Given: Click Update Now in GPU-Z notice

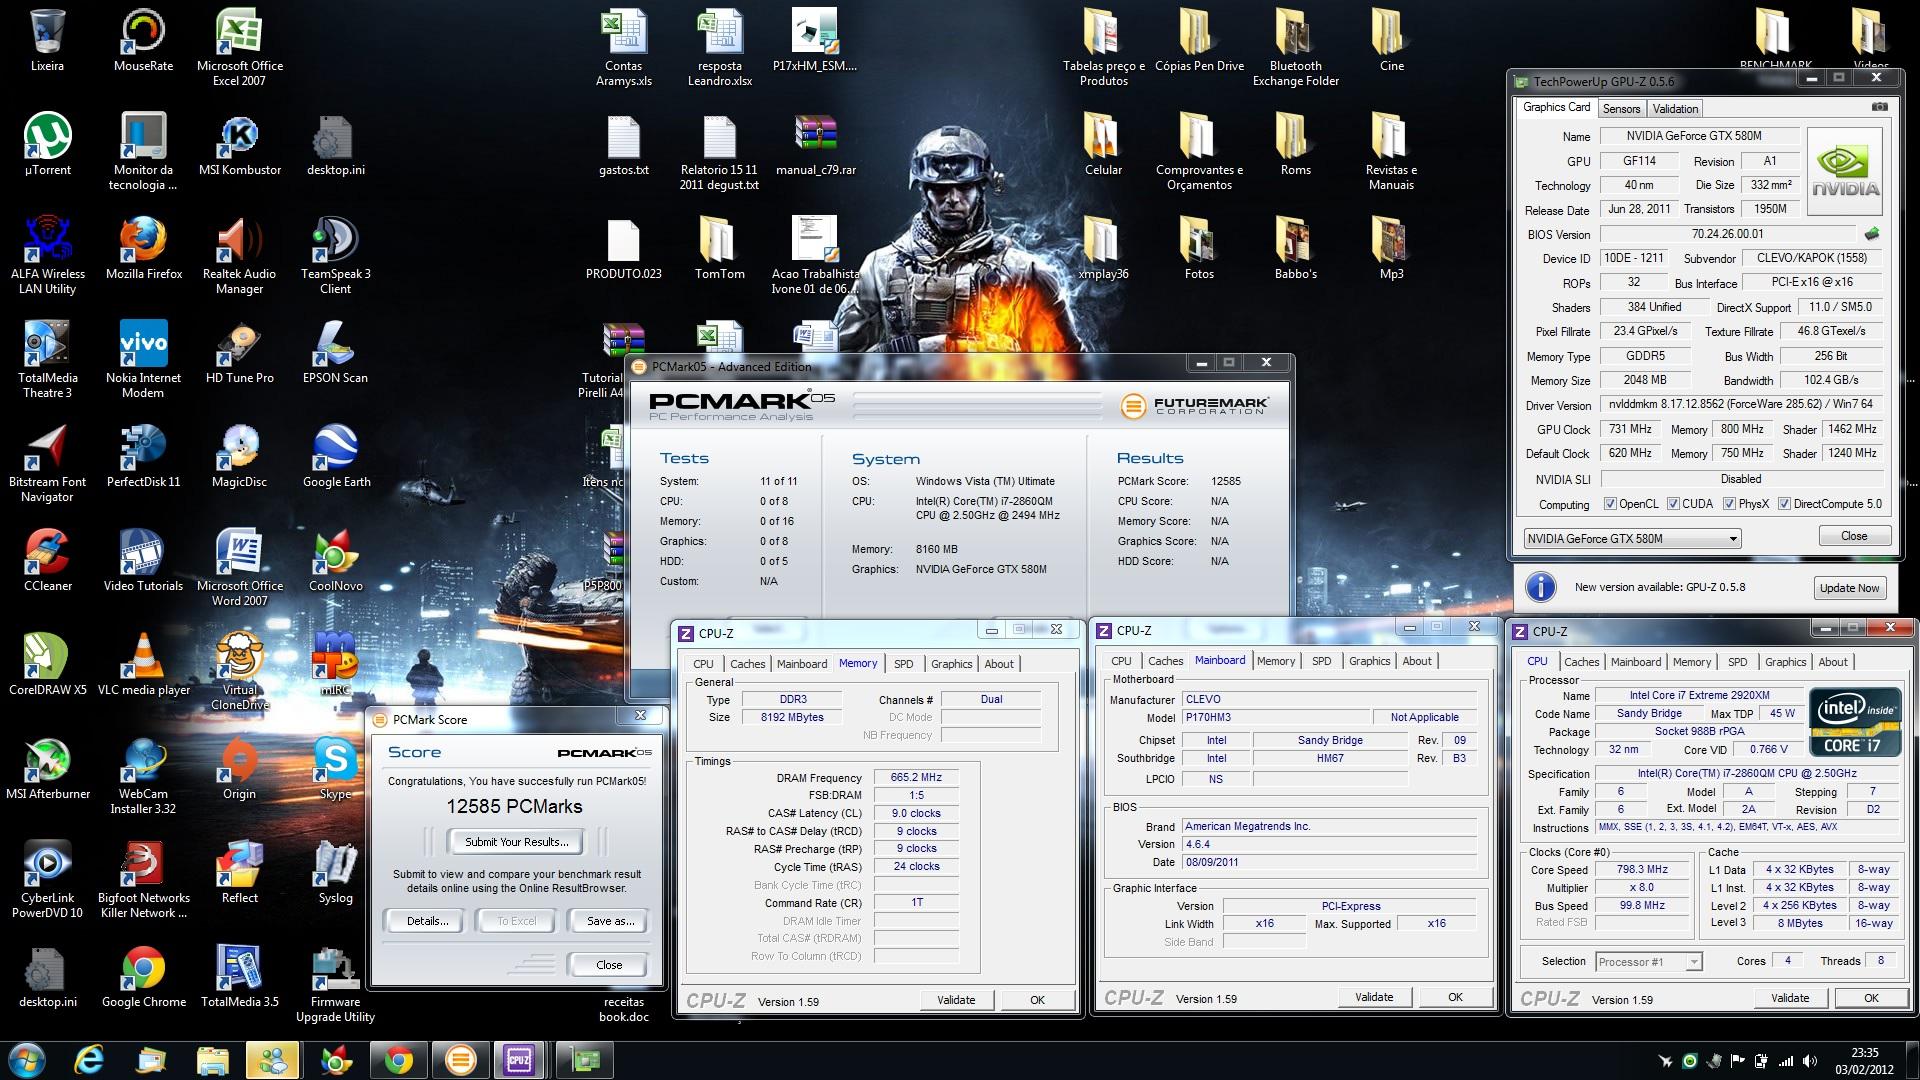Looking at the screenshot, I should [1849, 588].
